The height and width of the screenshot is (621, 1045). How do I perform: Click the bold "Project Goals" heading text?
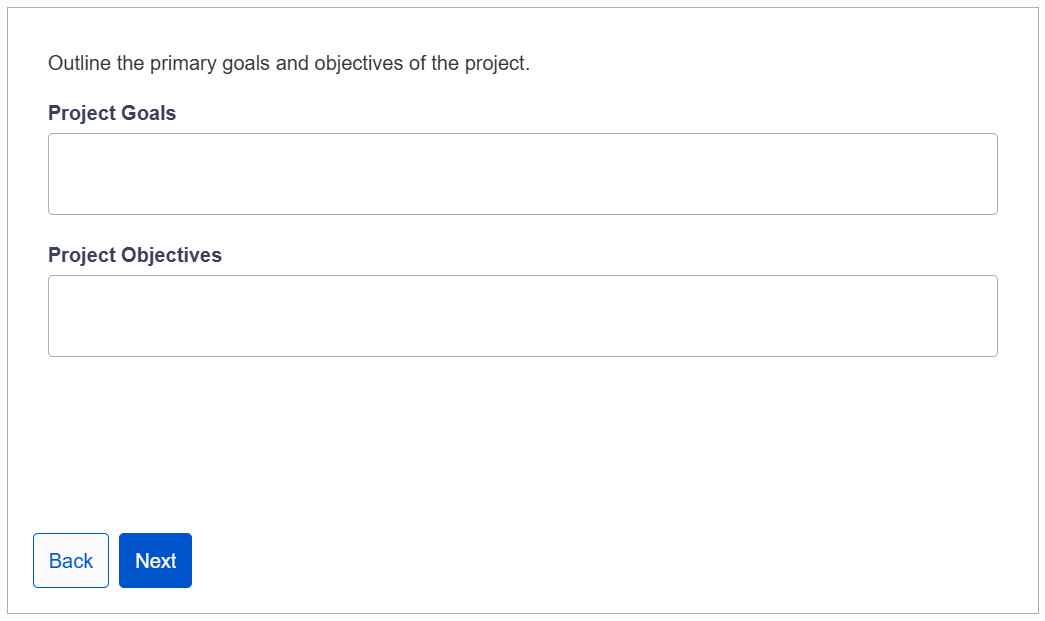[x=112, y=113]
